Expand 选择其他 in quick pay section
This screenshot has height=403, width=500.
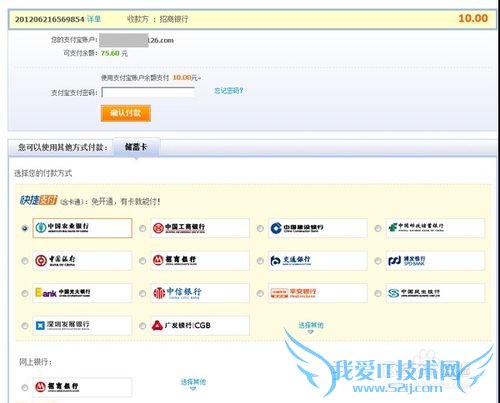click(311, 326)
